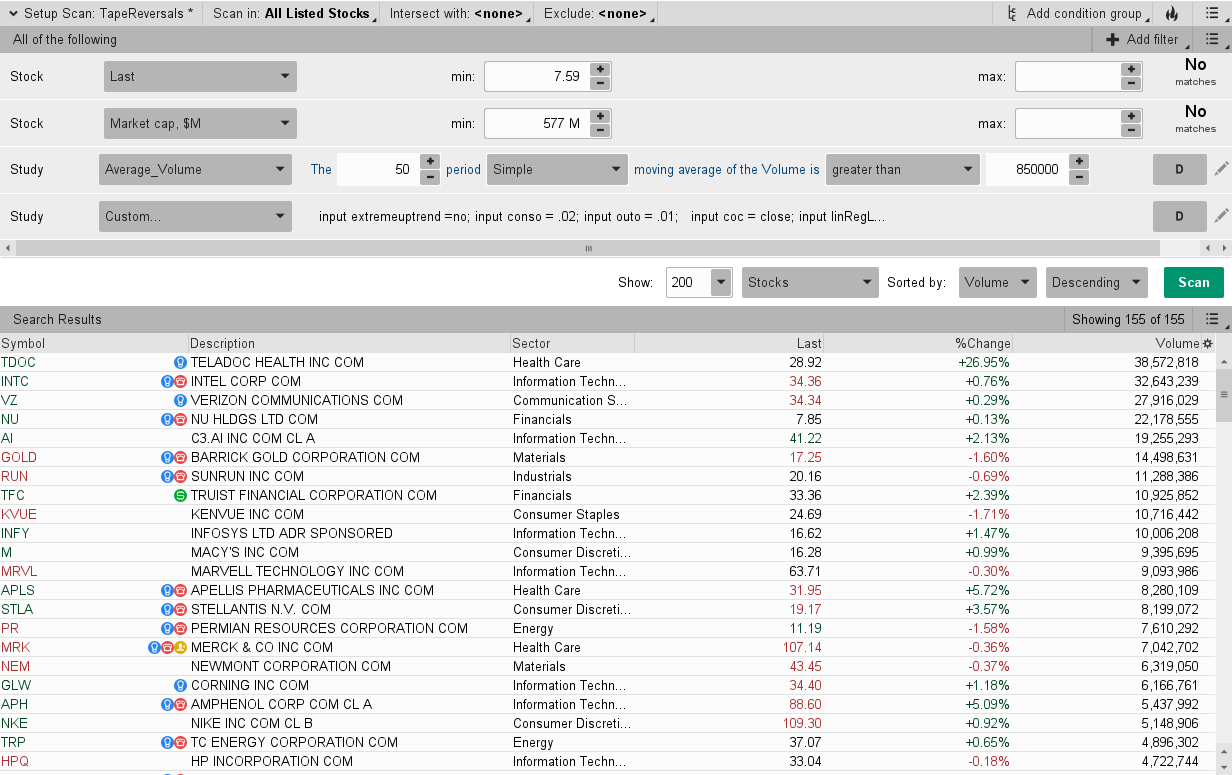Click the horizontal scrollbar thumb under filters
Screen dimensions: 1232x775
[588, 248]
